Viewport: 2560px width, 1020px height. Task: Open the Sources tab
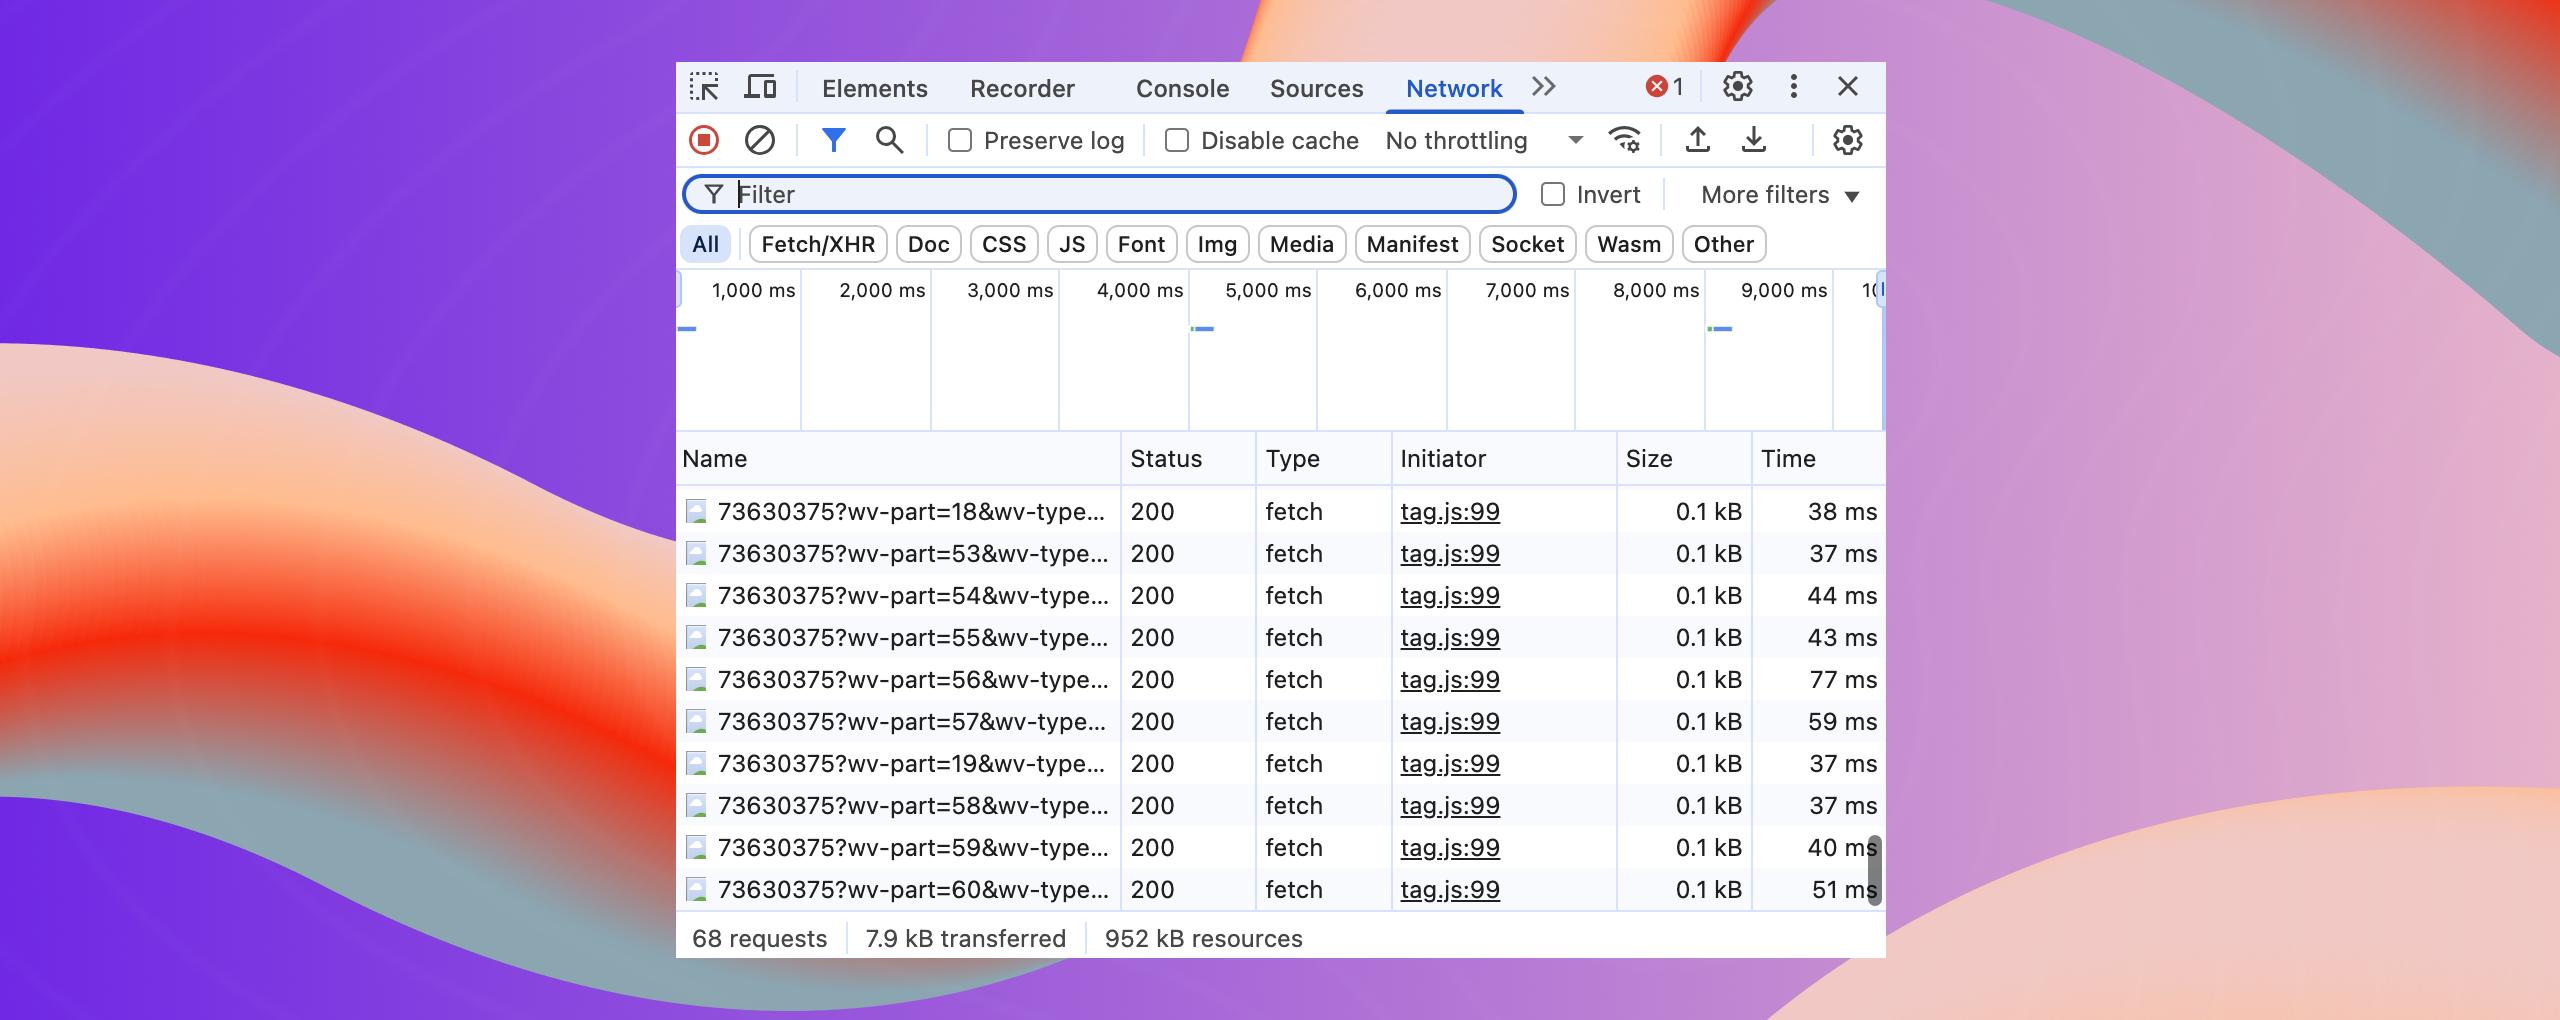[1316, 89]
